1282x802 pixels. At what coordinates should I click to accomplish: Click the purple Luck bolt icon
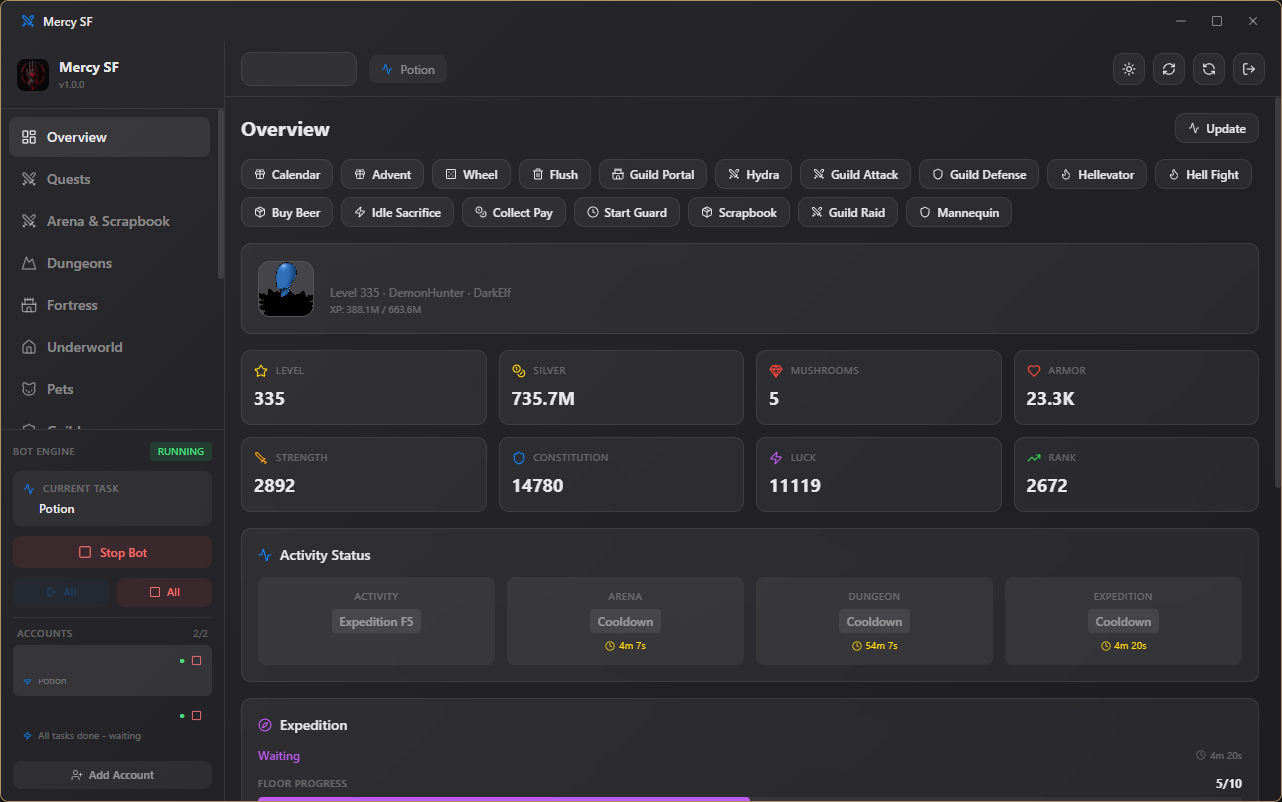776,457
